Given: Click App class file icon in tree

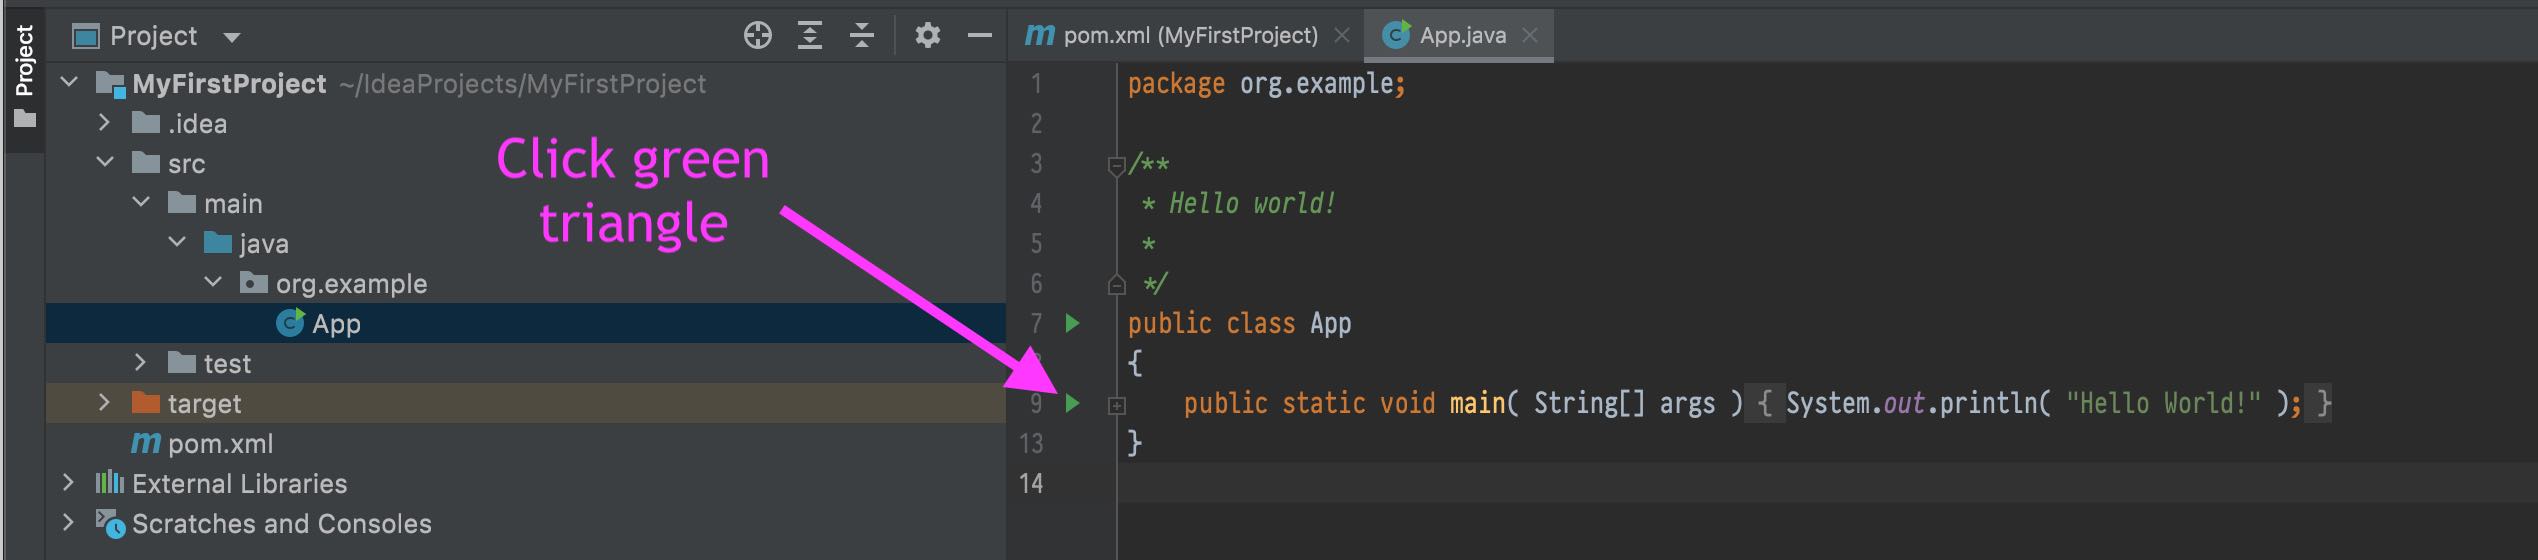Looking at the screenshot, I should point(290,323).
